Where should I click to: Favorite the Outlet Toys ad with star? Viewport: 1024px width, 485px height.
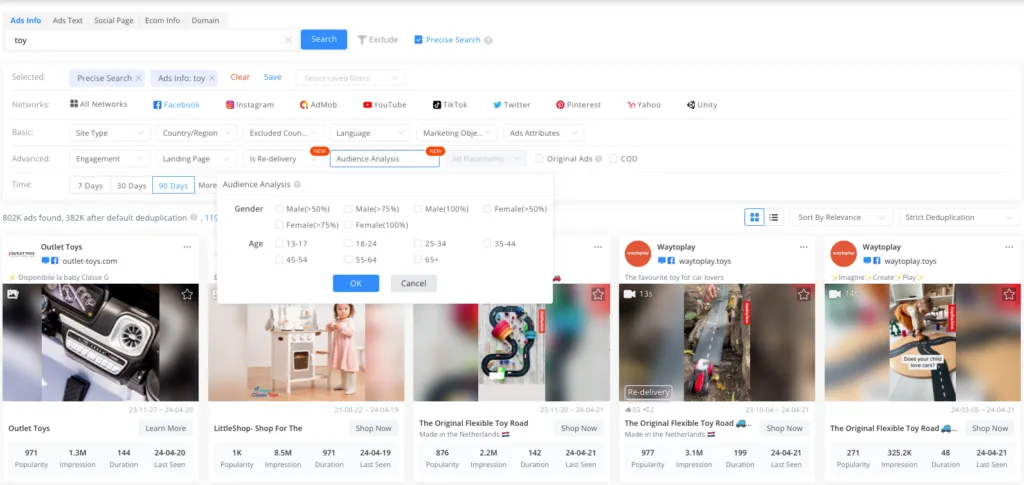pos(187,294)
